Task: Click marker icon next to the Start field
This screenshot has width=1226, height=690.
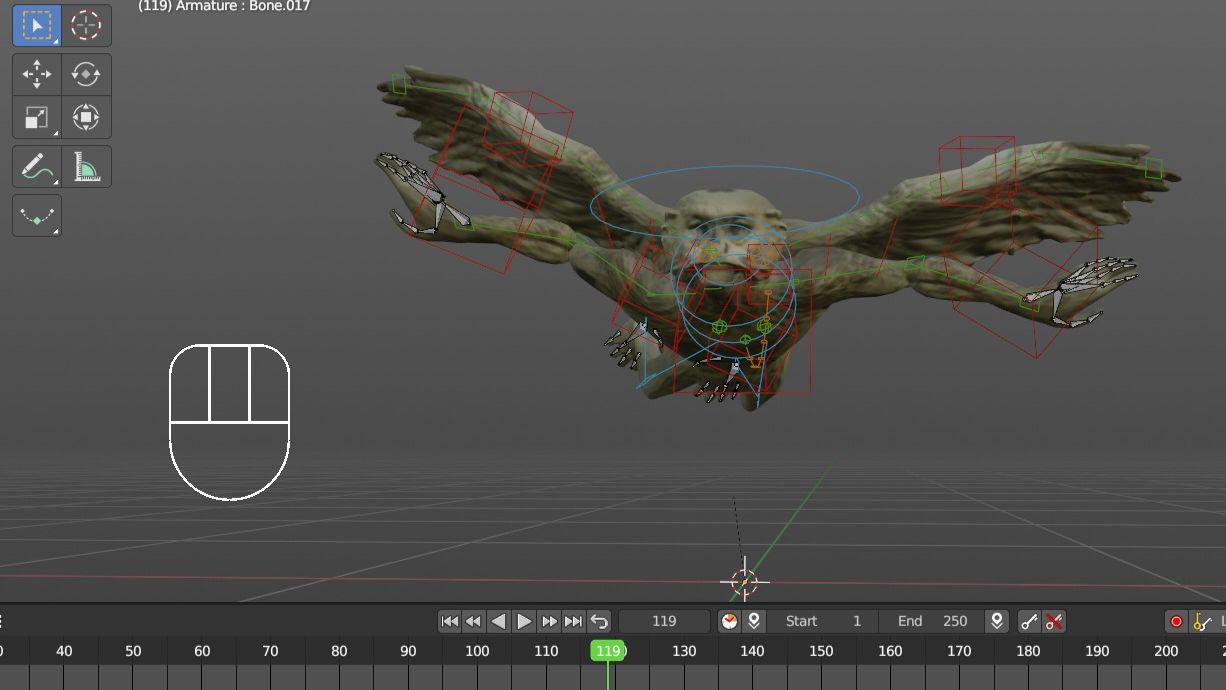Action: [x=754, y=621]
